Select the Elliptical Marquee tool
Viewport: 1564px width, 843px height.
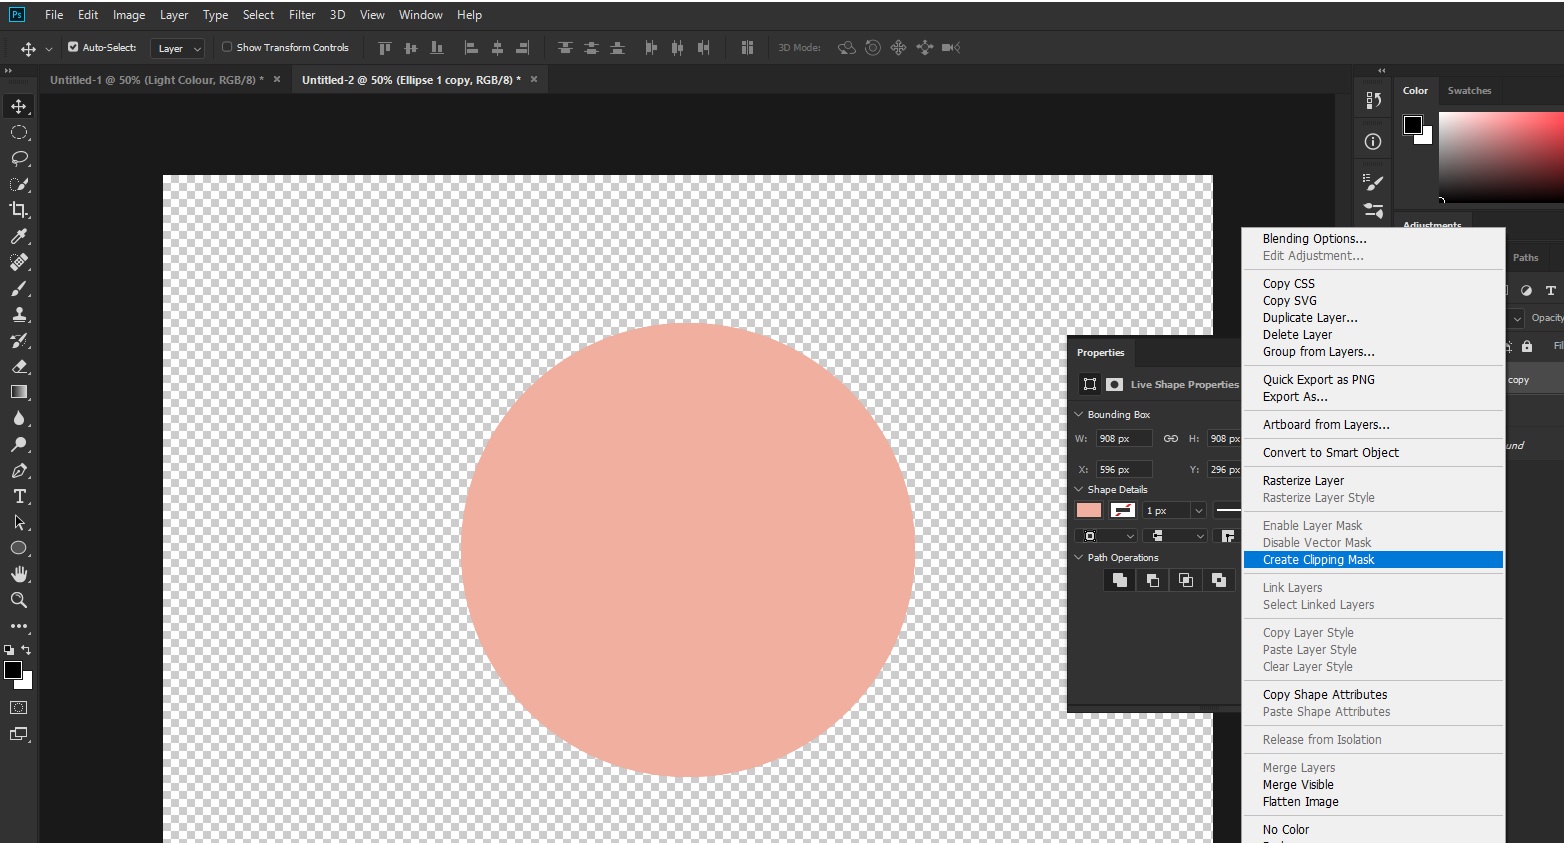click(x=19, y=132)
